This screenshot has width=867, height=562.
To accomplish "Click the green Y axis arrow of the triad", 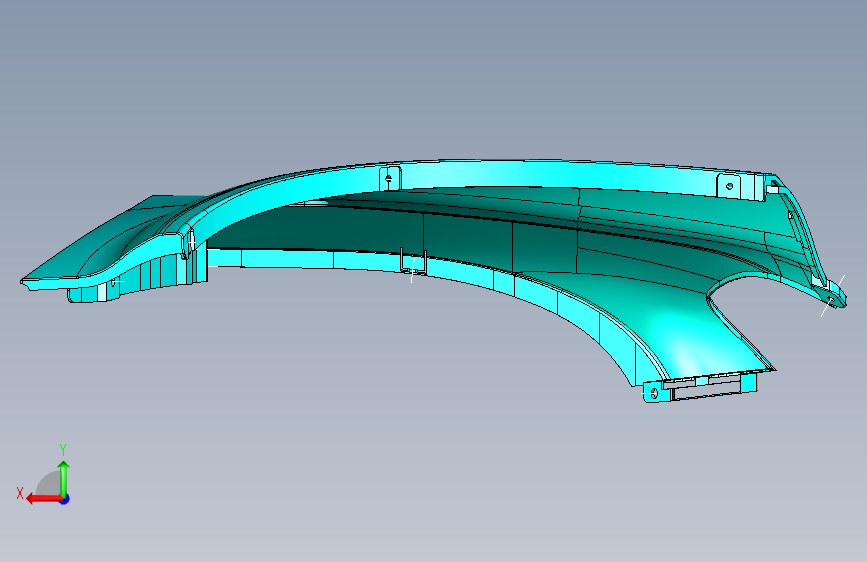I will (64, 478).
